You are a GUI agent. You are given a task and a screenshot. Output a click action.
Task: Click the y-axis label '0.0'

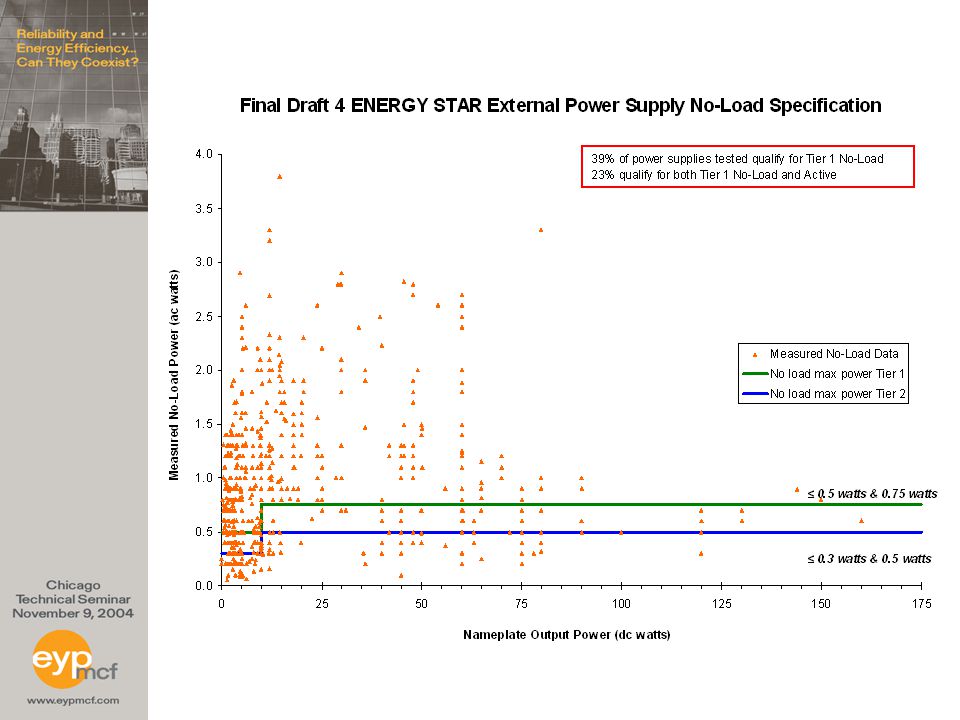coord(204,586)
